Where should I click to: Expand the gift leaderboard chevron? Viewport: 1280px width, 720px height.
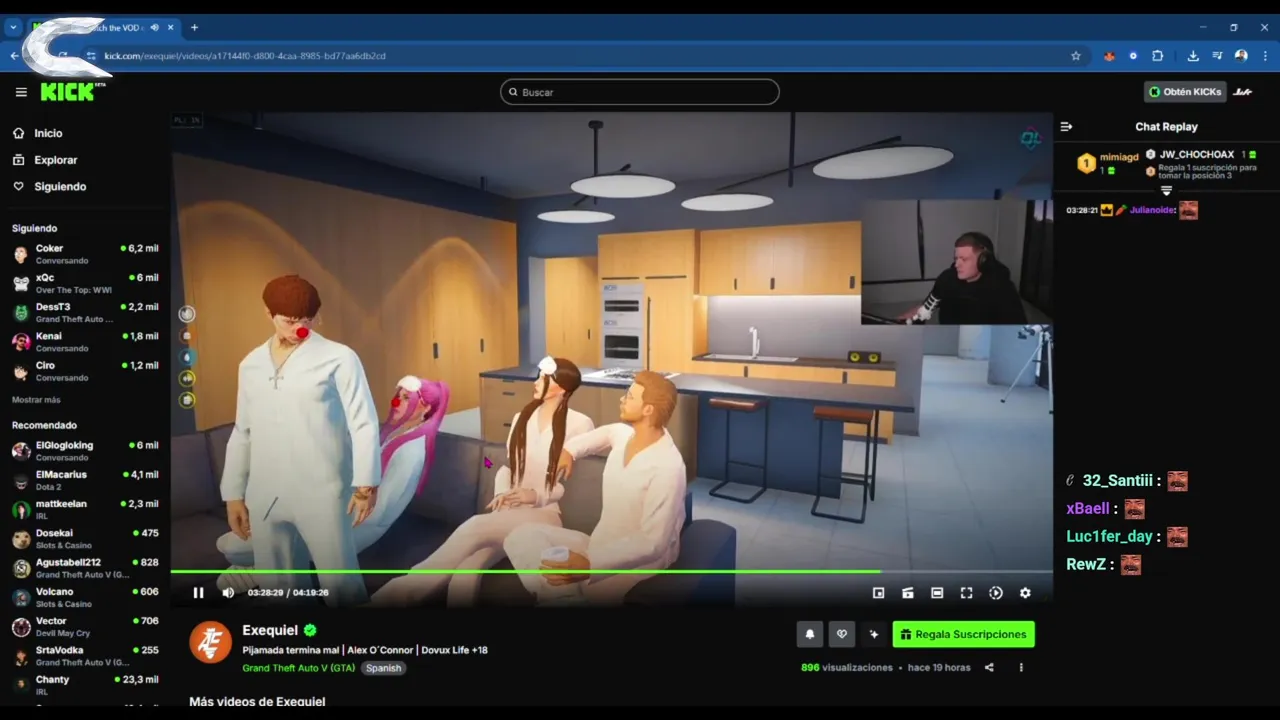pos(1166,190)
